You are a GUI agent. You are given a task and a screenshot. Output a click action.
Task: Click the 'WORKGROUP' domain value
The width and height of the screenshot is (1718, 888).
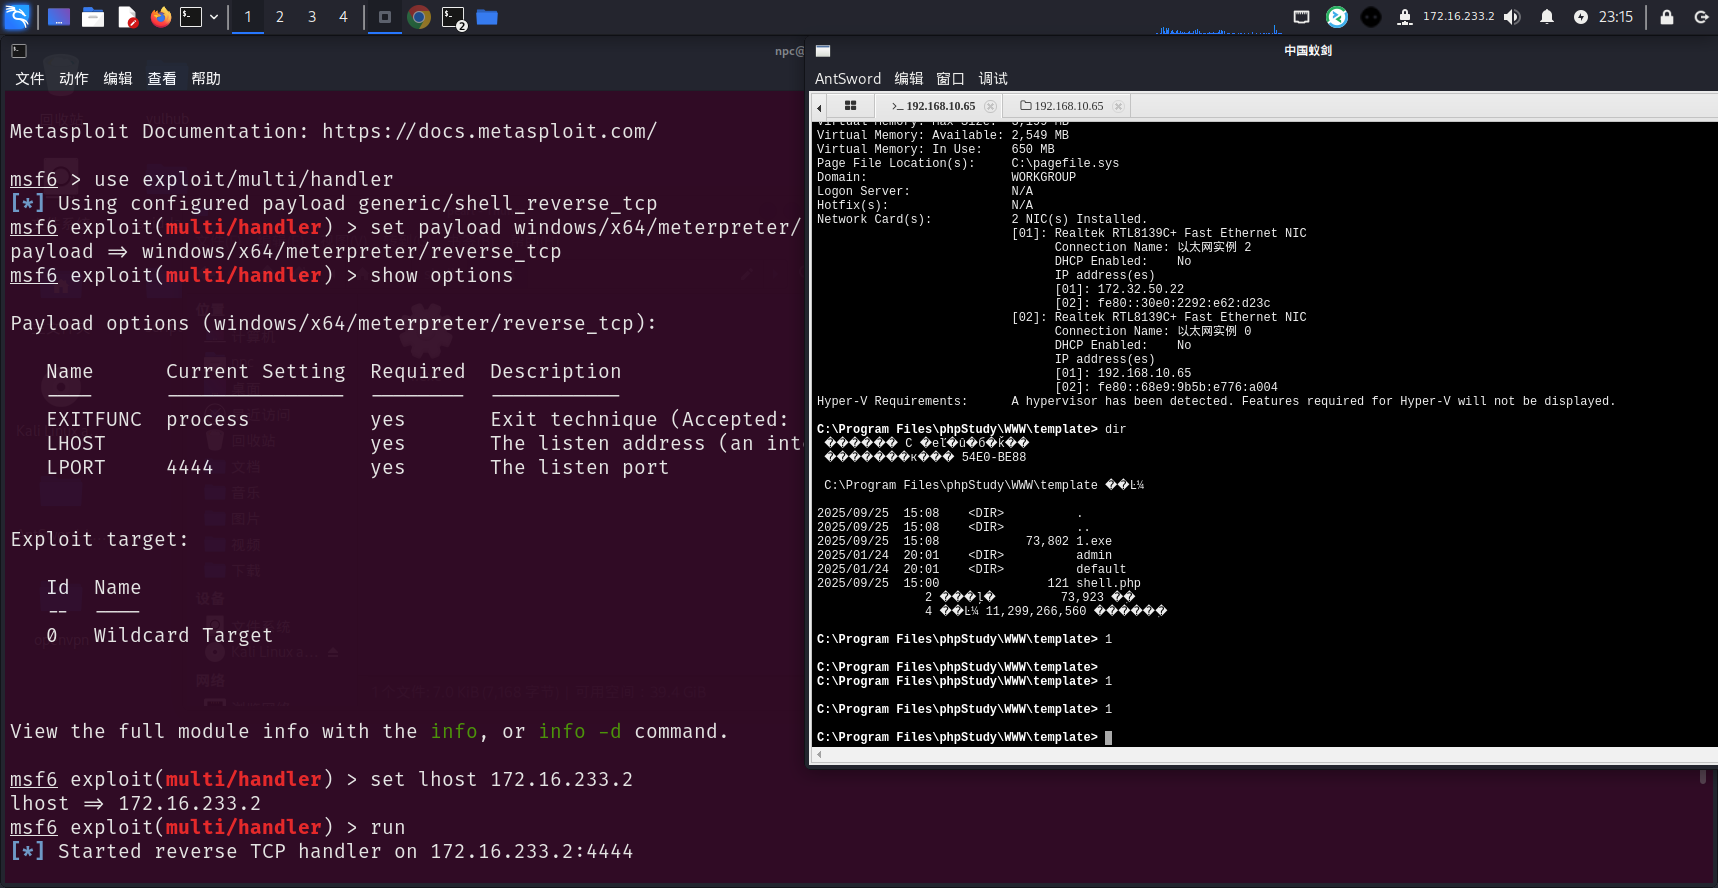coord(1043,177)
